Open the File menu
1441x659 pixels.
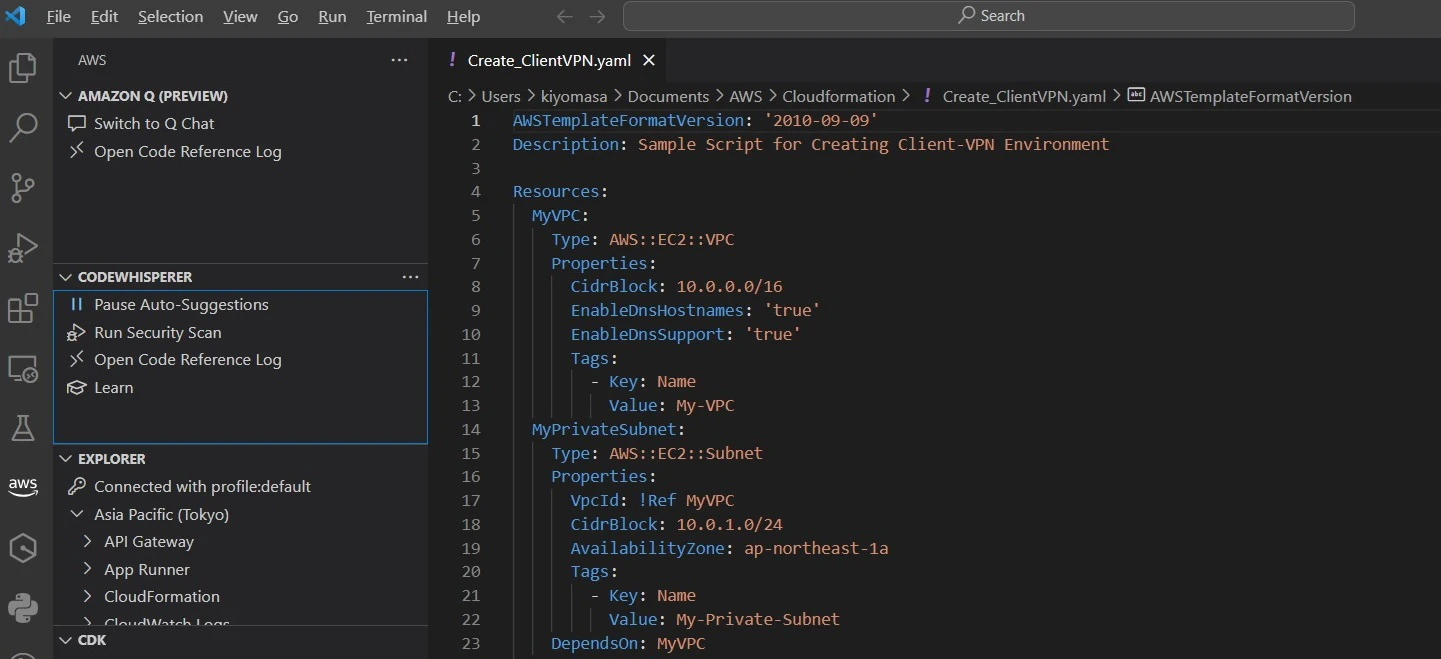coord(59,16)
